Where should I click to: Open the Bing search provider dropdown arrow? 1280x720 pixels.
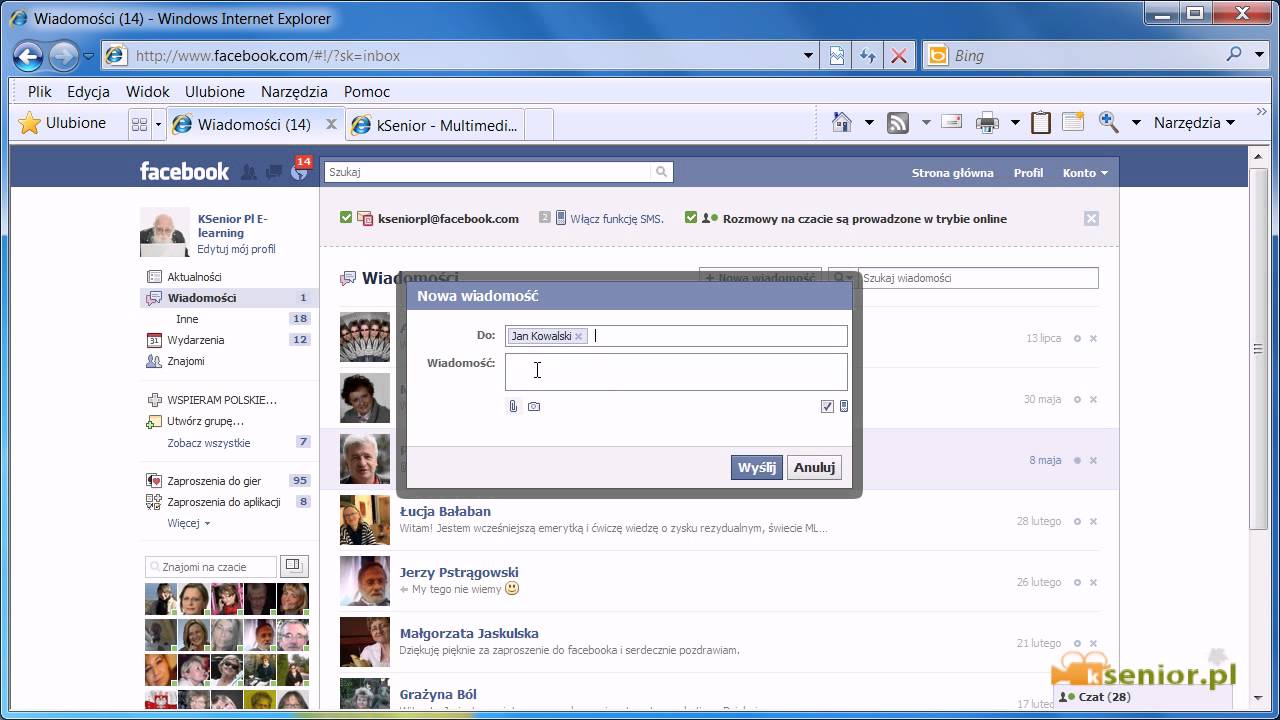click(x=1260, y=56)
